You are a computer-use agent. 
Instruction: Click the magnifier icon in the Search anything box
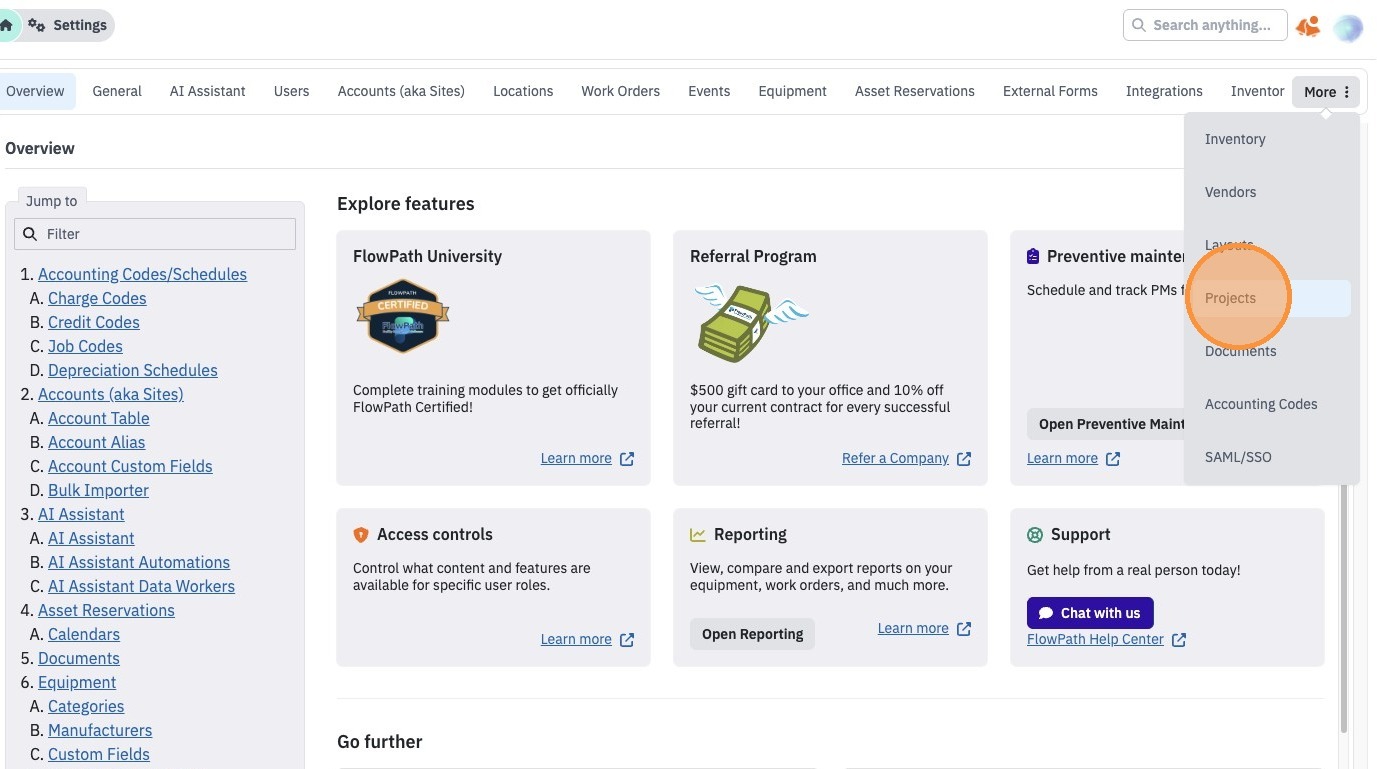[x=1139, y=25]
